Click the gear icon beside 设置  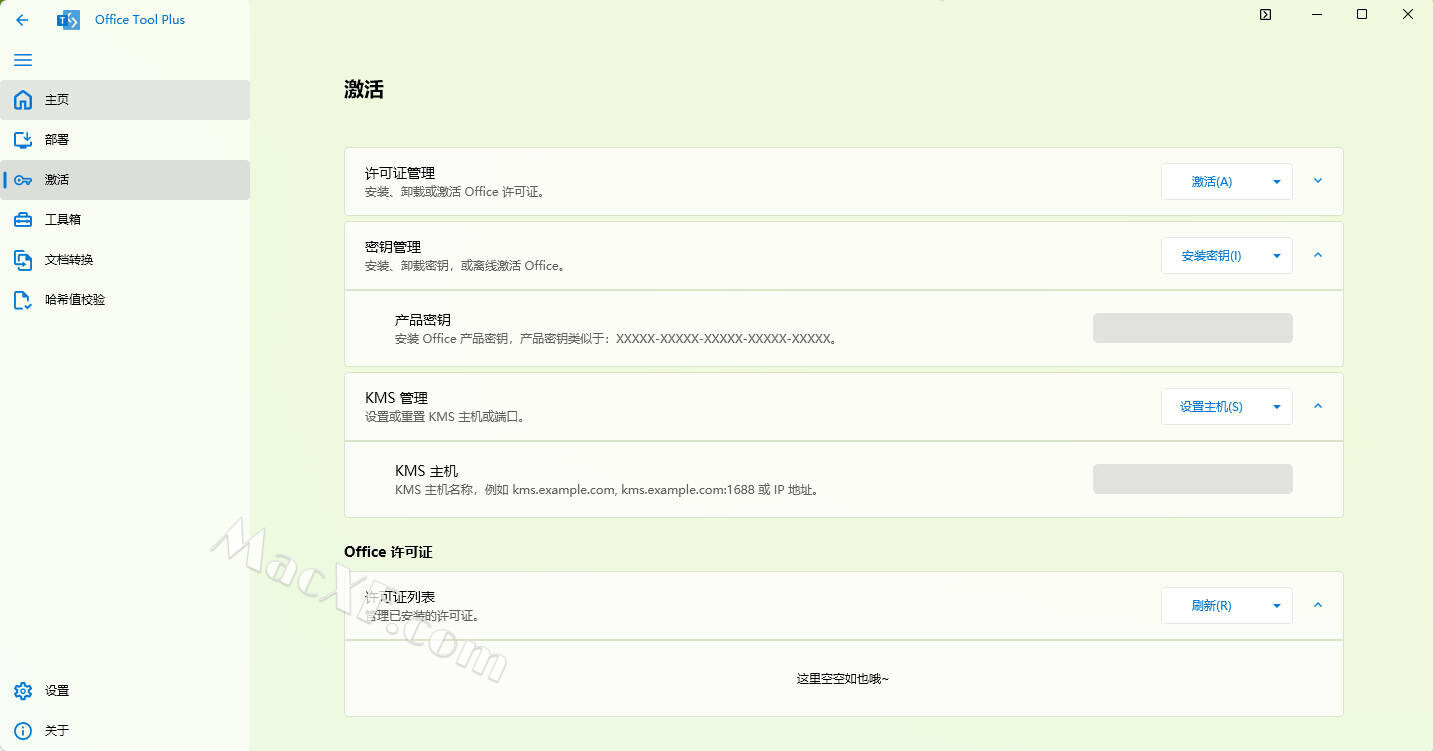[x=23, y=691]
